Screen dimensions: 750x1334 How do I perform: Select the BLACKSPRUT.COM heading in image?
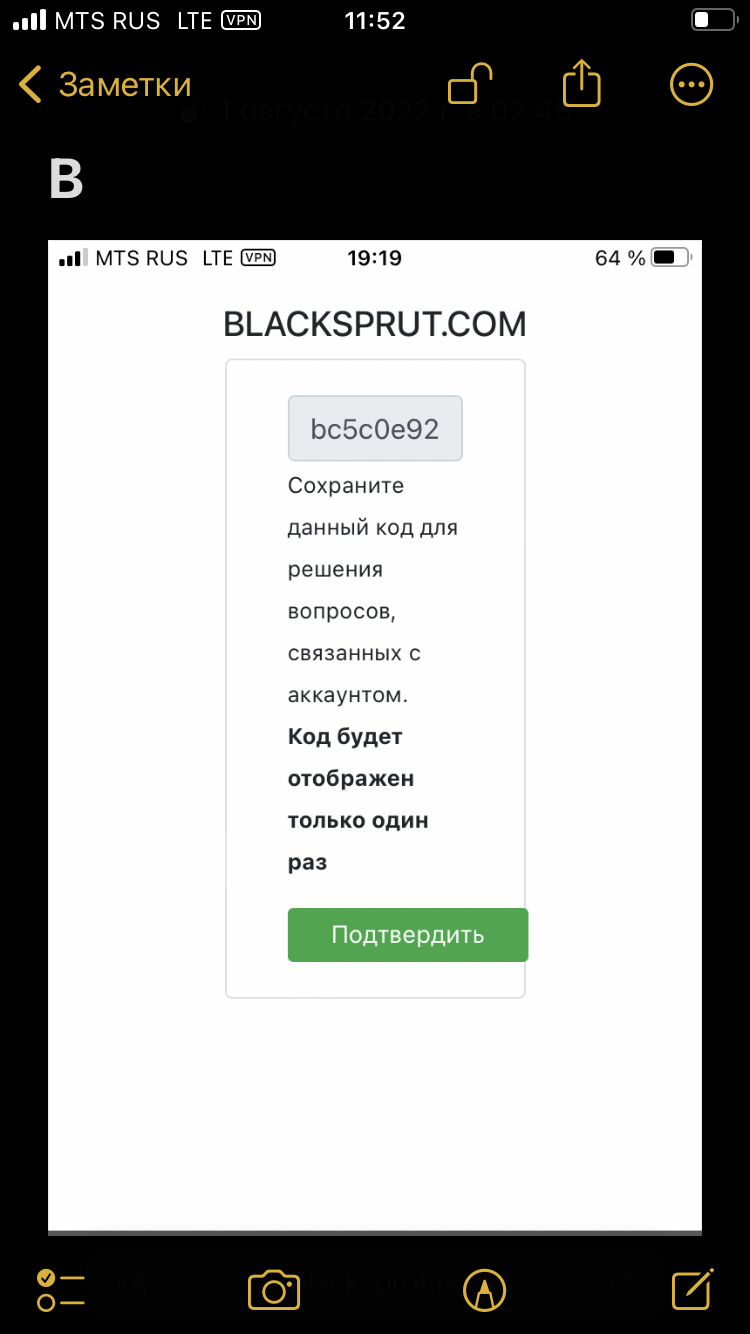click(375, 325)
